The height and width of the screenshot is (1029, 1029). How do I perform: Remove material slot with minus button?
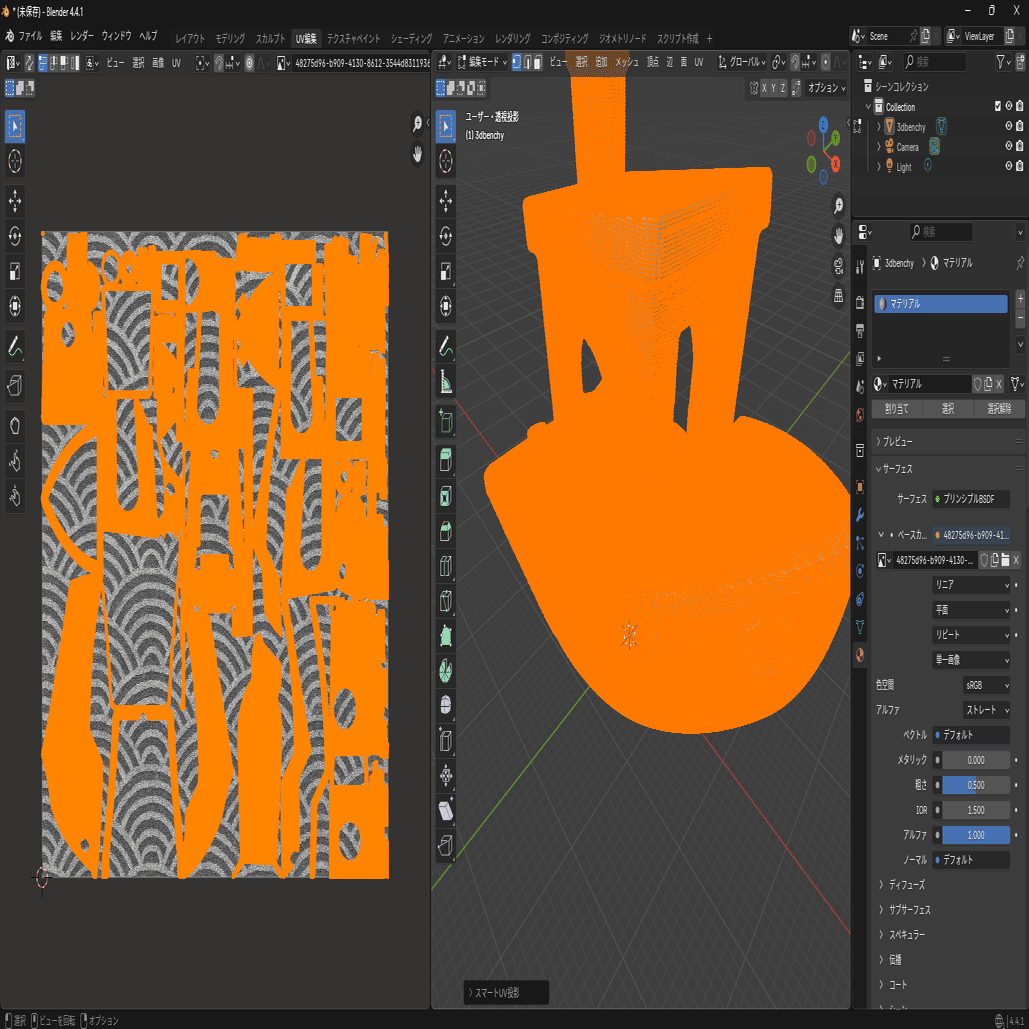pyautogui.click(x=1020, y=318)
